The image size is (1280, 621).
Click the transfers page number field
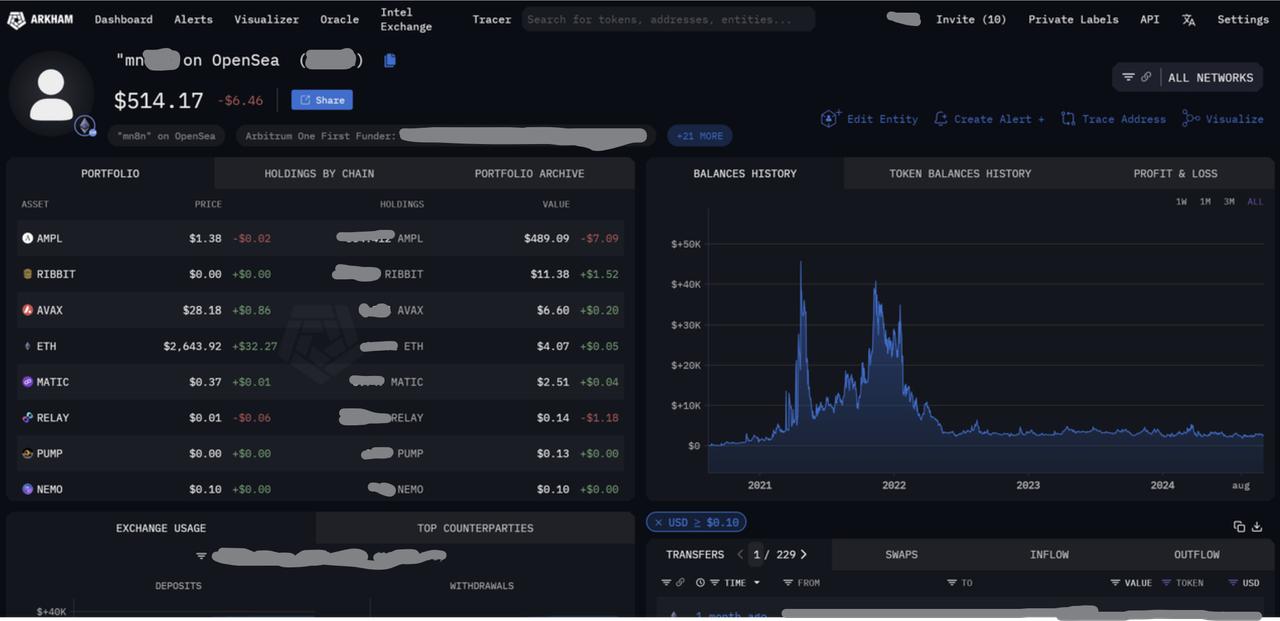tap(757, 554)
